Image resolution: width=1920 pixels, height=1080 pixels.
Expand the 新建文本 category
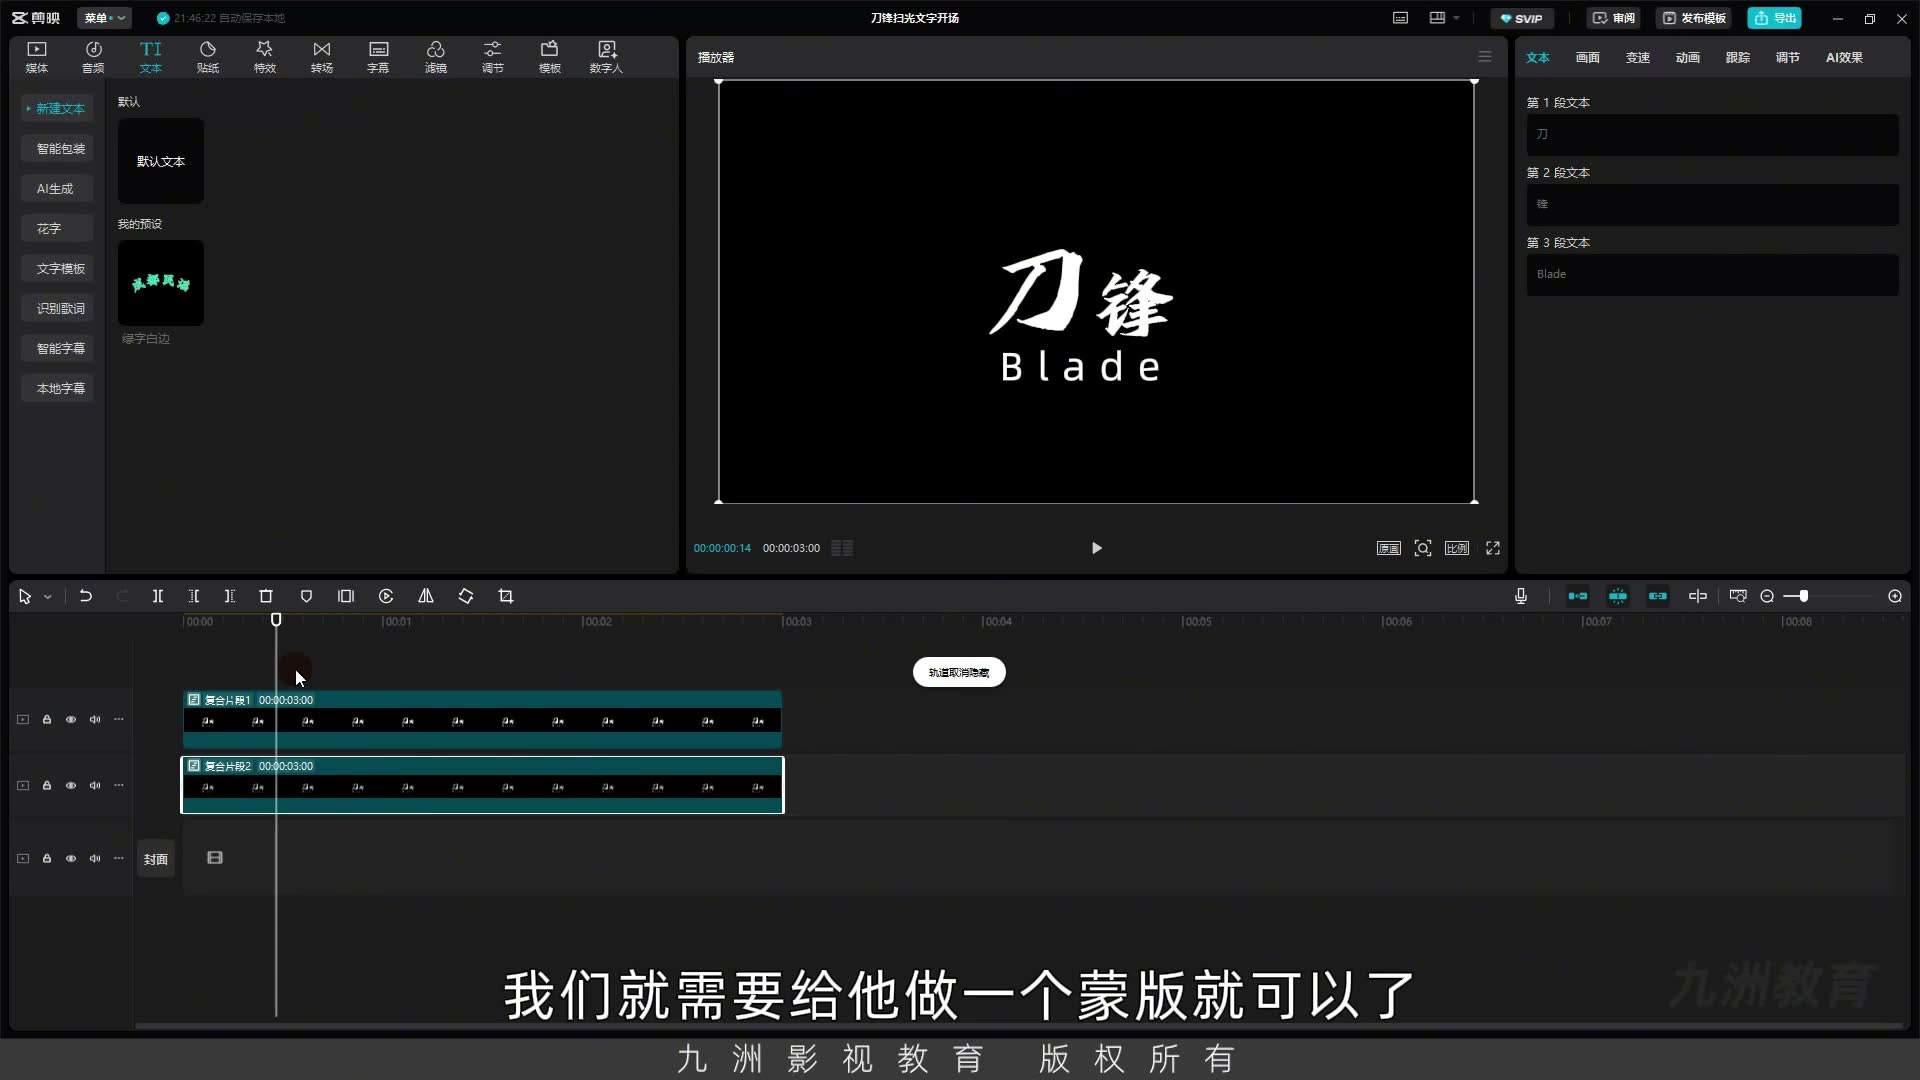[x=57, y=108]
